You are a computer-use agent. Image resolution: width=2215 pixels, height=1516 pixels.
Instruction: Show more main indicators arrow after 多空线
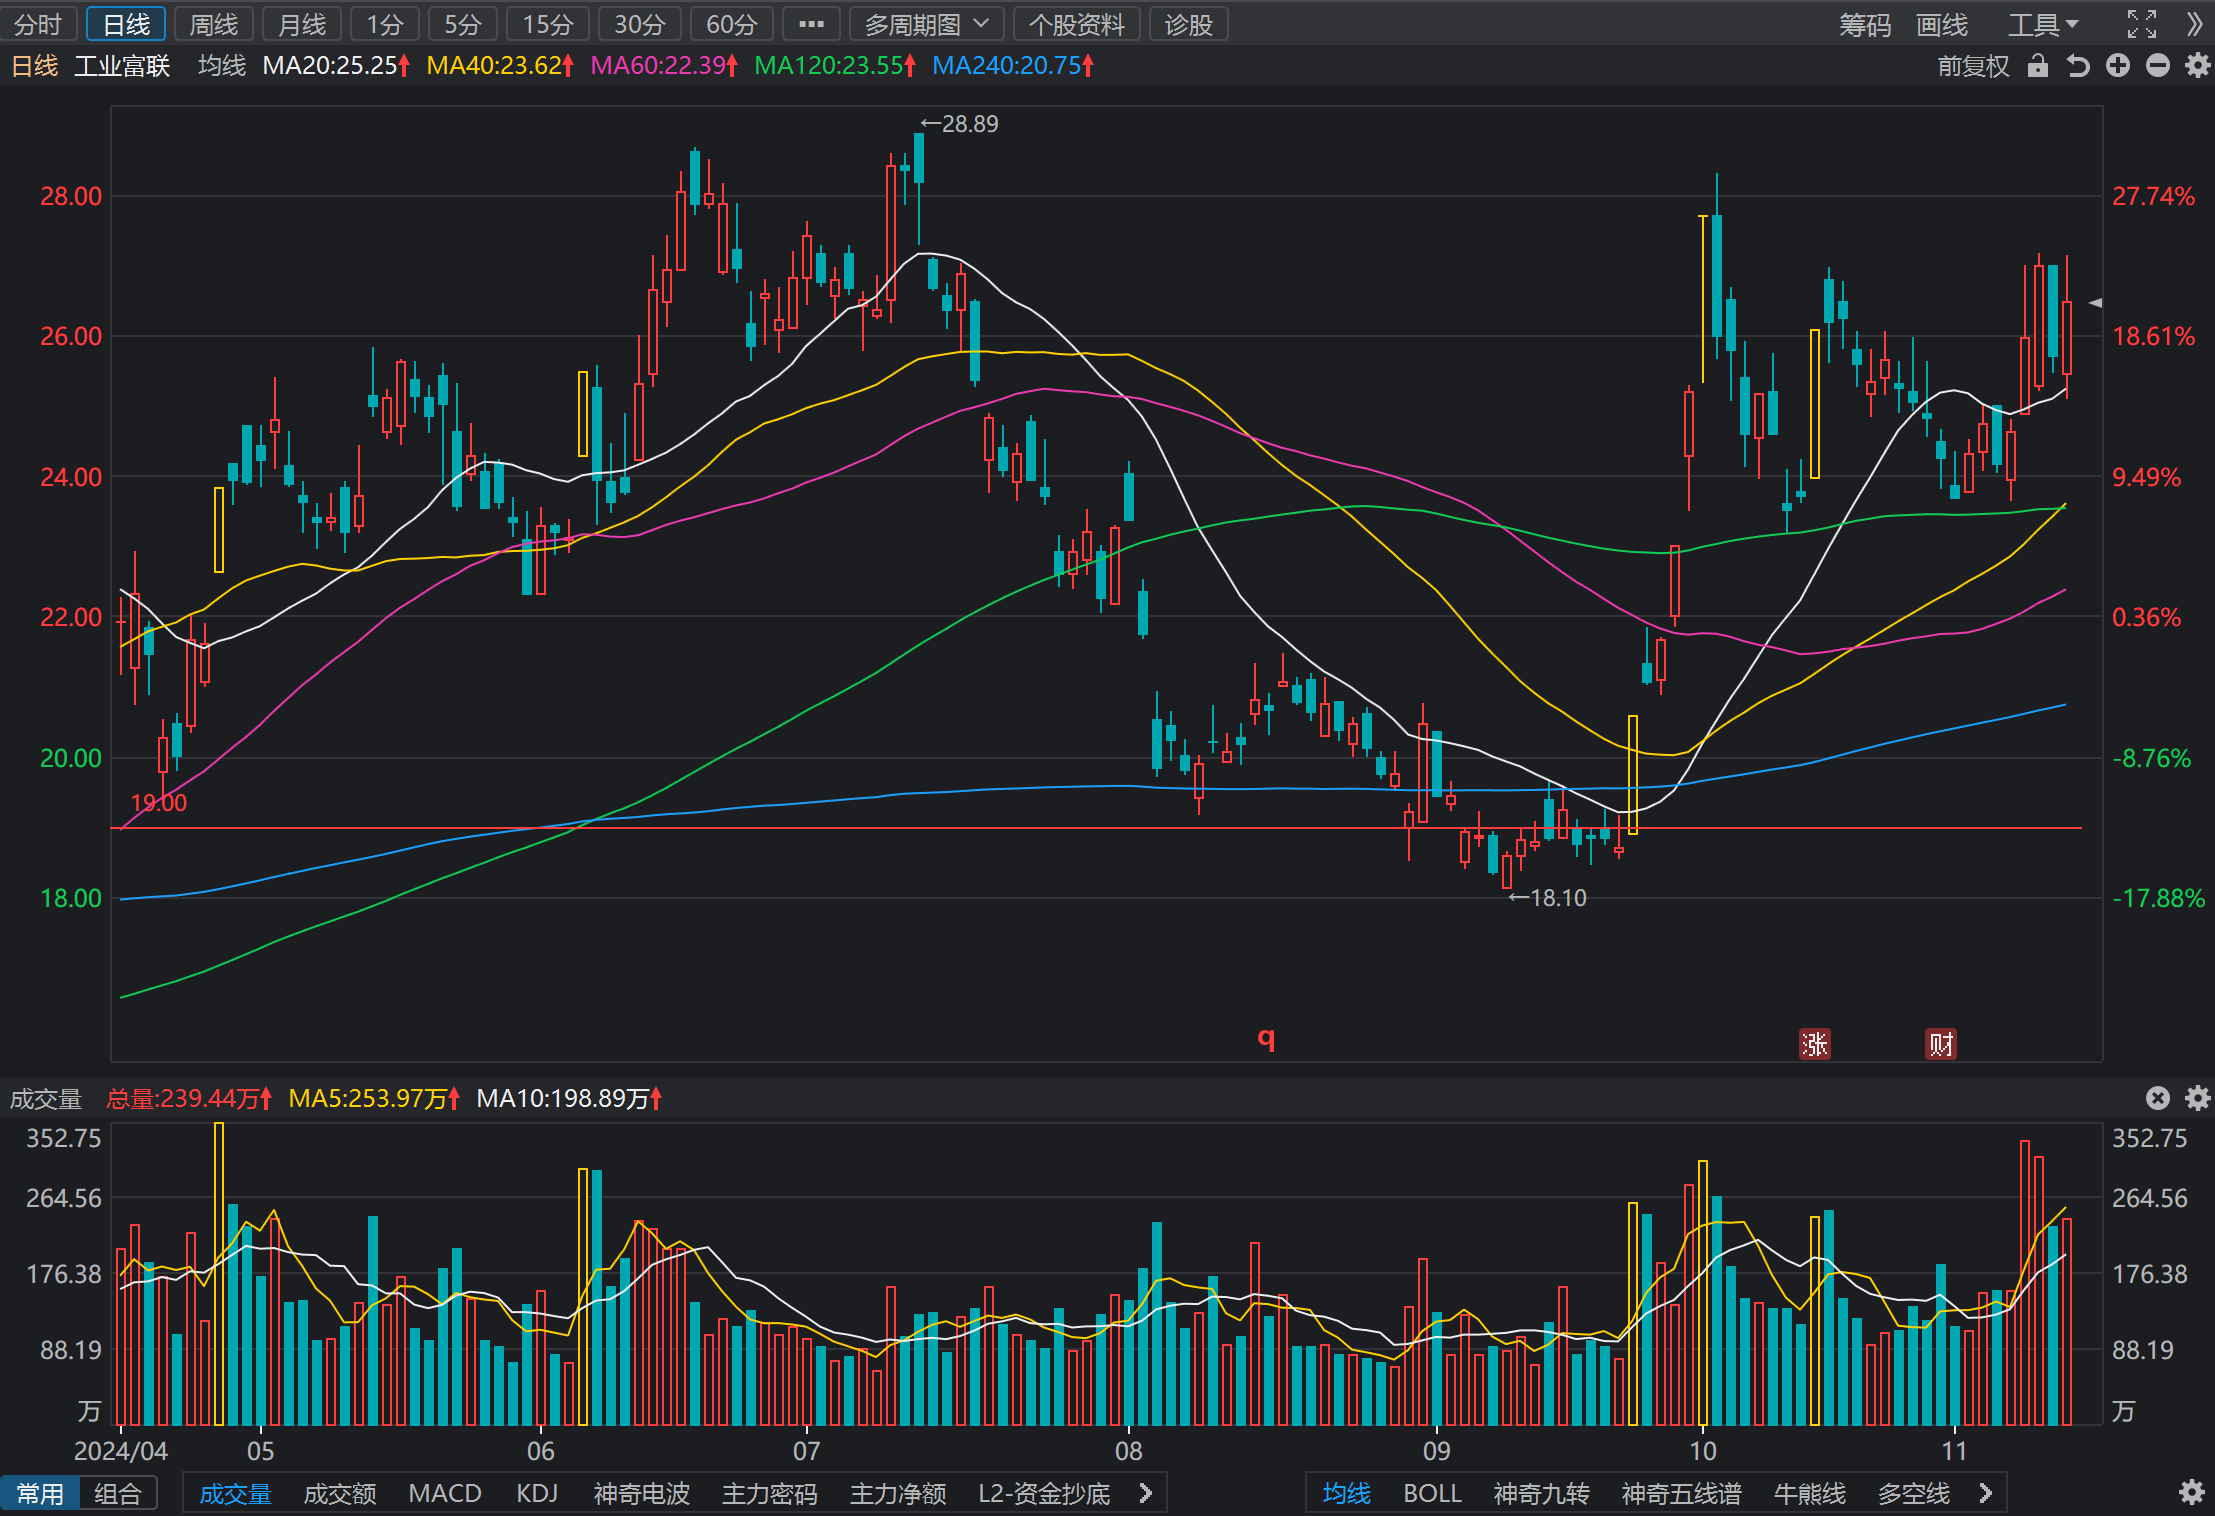1986,1493
